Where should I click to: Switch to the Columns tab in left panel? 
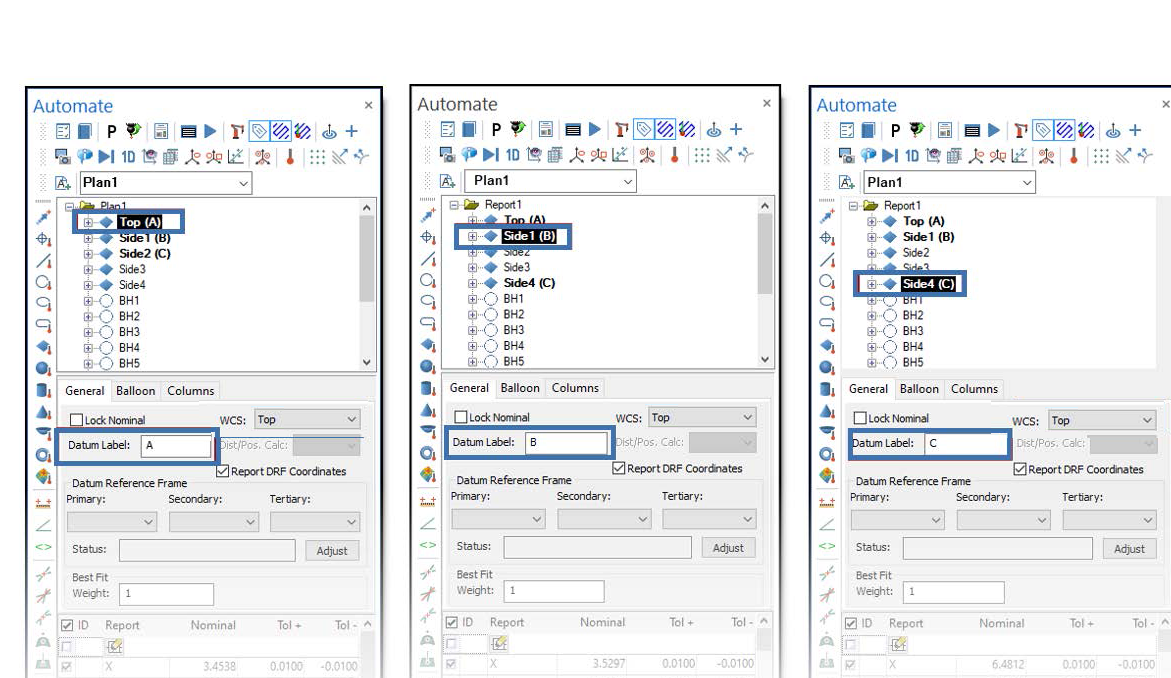190,391
